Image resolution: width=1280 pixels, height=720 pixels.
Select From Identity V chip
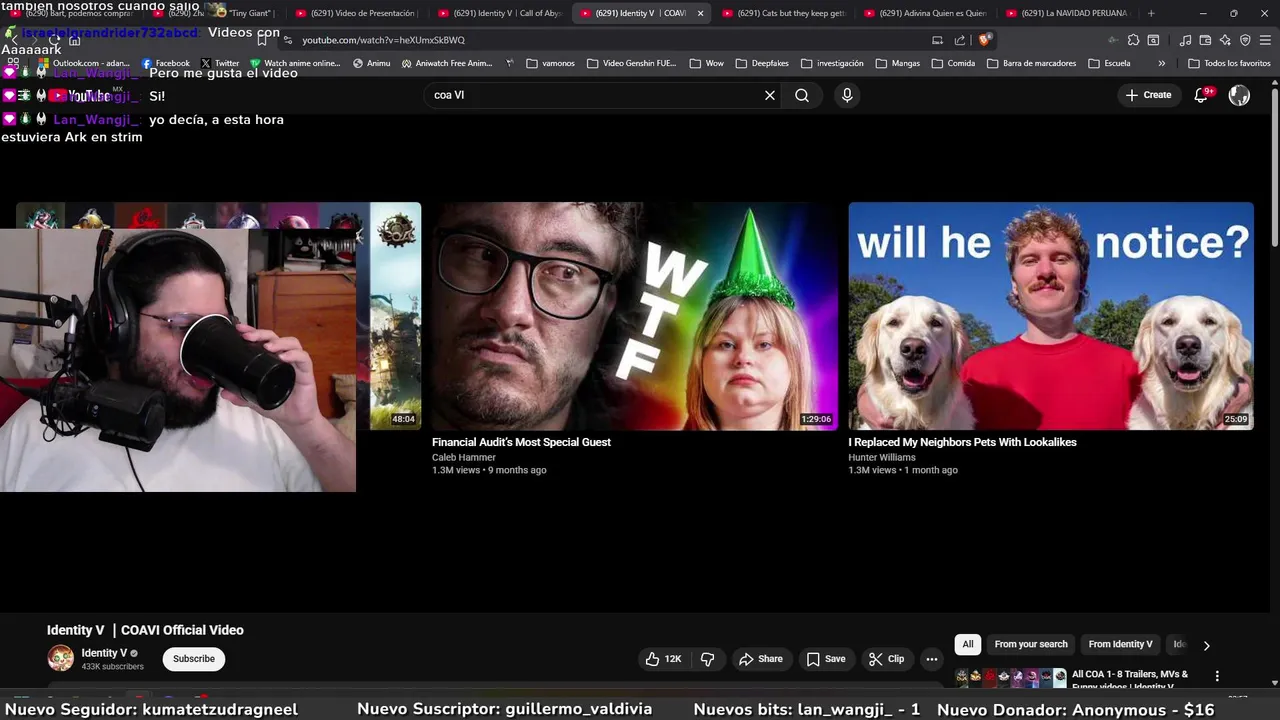pyautogui.click(x=1120, y=644)
